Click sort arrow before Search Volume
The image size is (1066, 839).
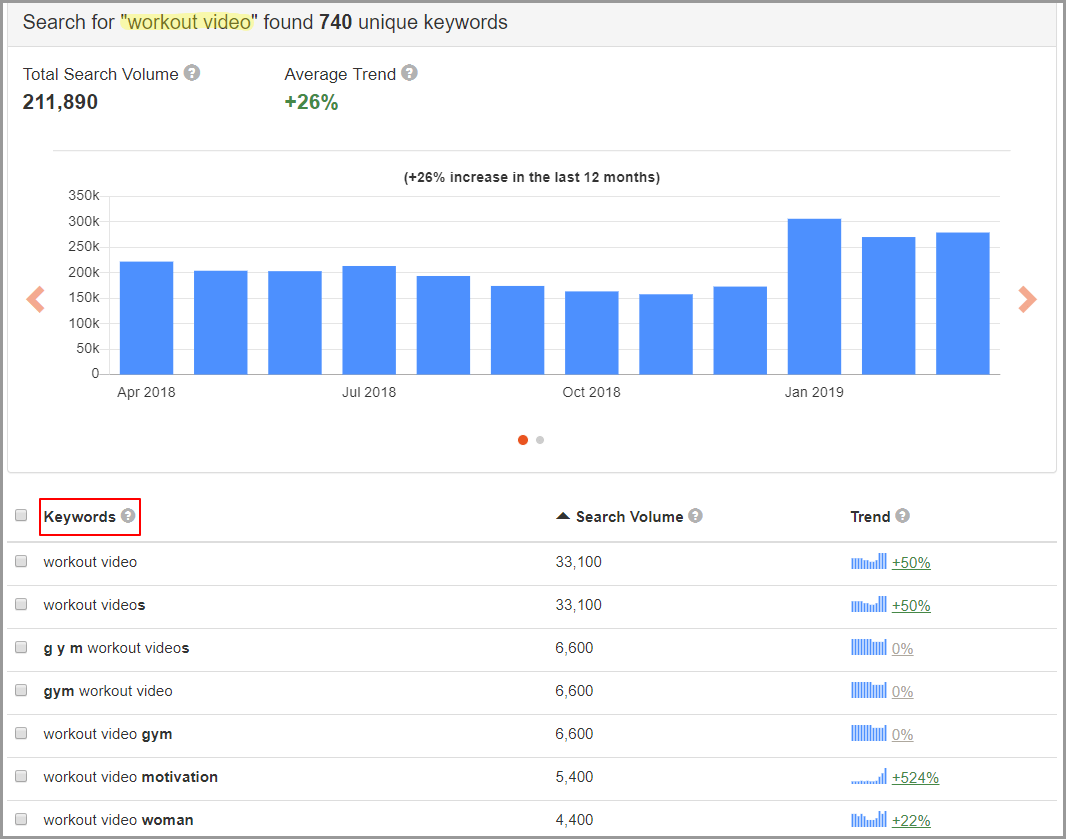pyautogui.click(x=563, y=516)
